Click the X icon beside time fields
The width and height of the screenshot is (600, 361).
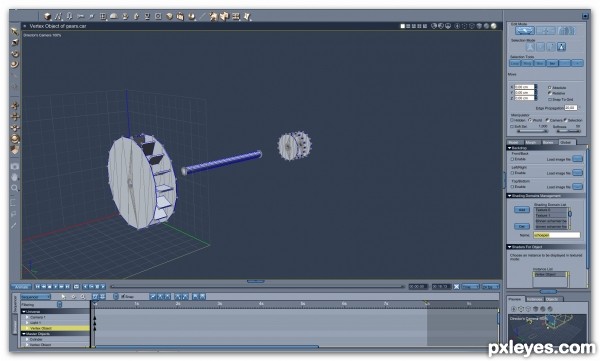point(457,286)
